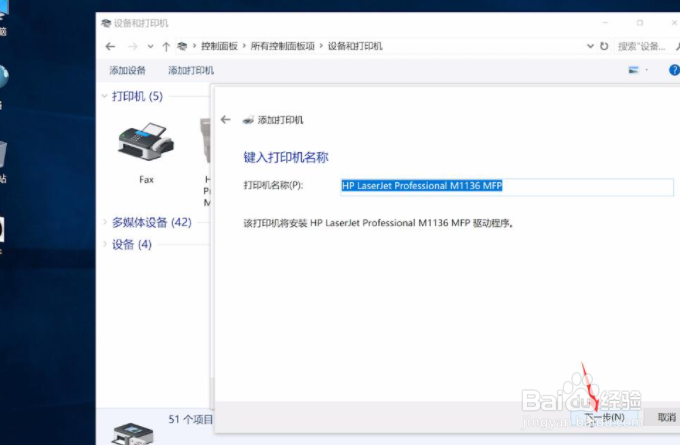
Task: Click the search devices box
Action: [645, 46]
